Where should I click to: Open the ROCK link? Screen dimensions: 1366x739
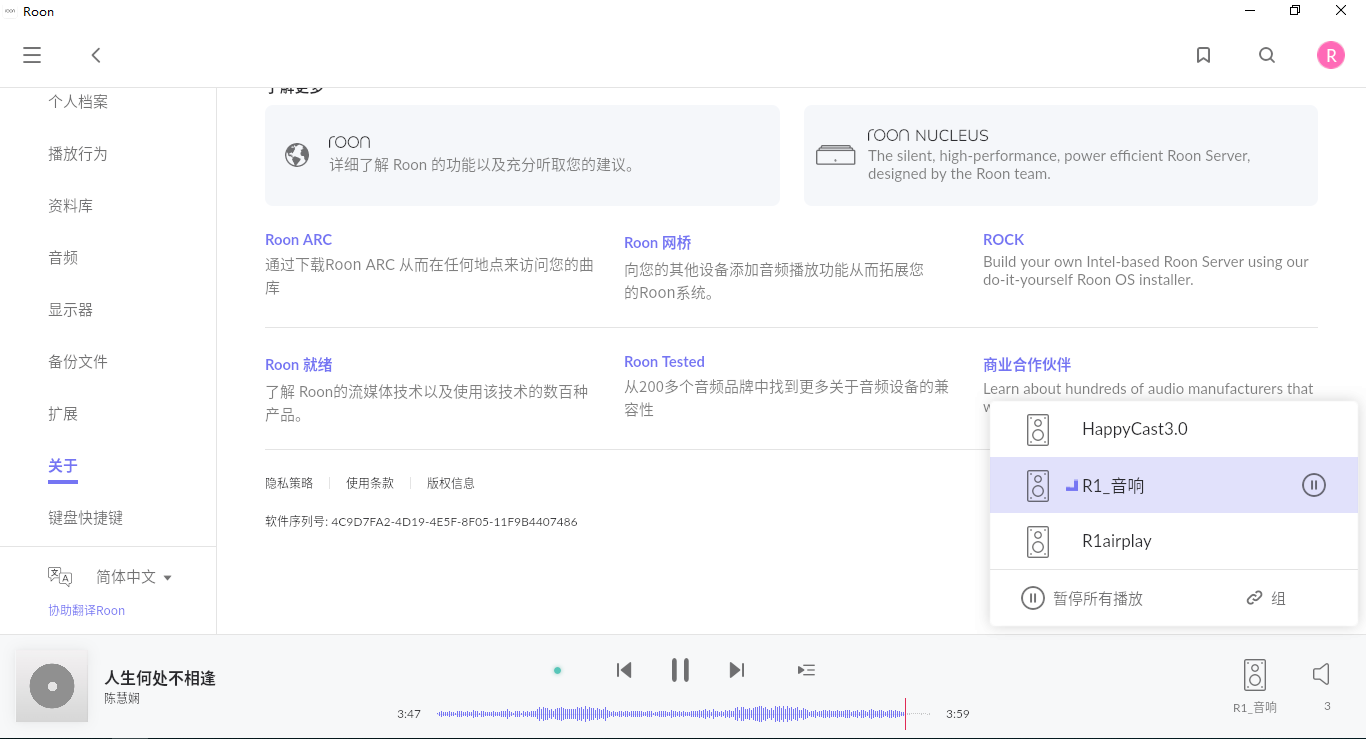[x=1004, y=240]
